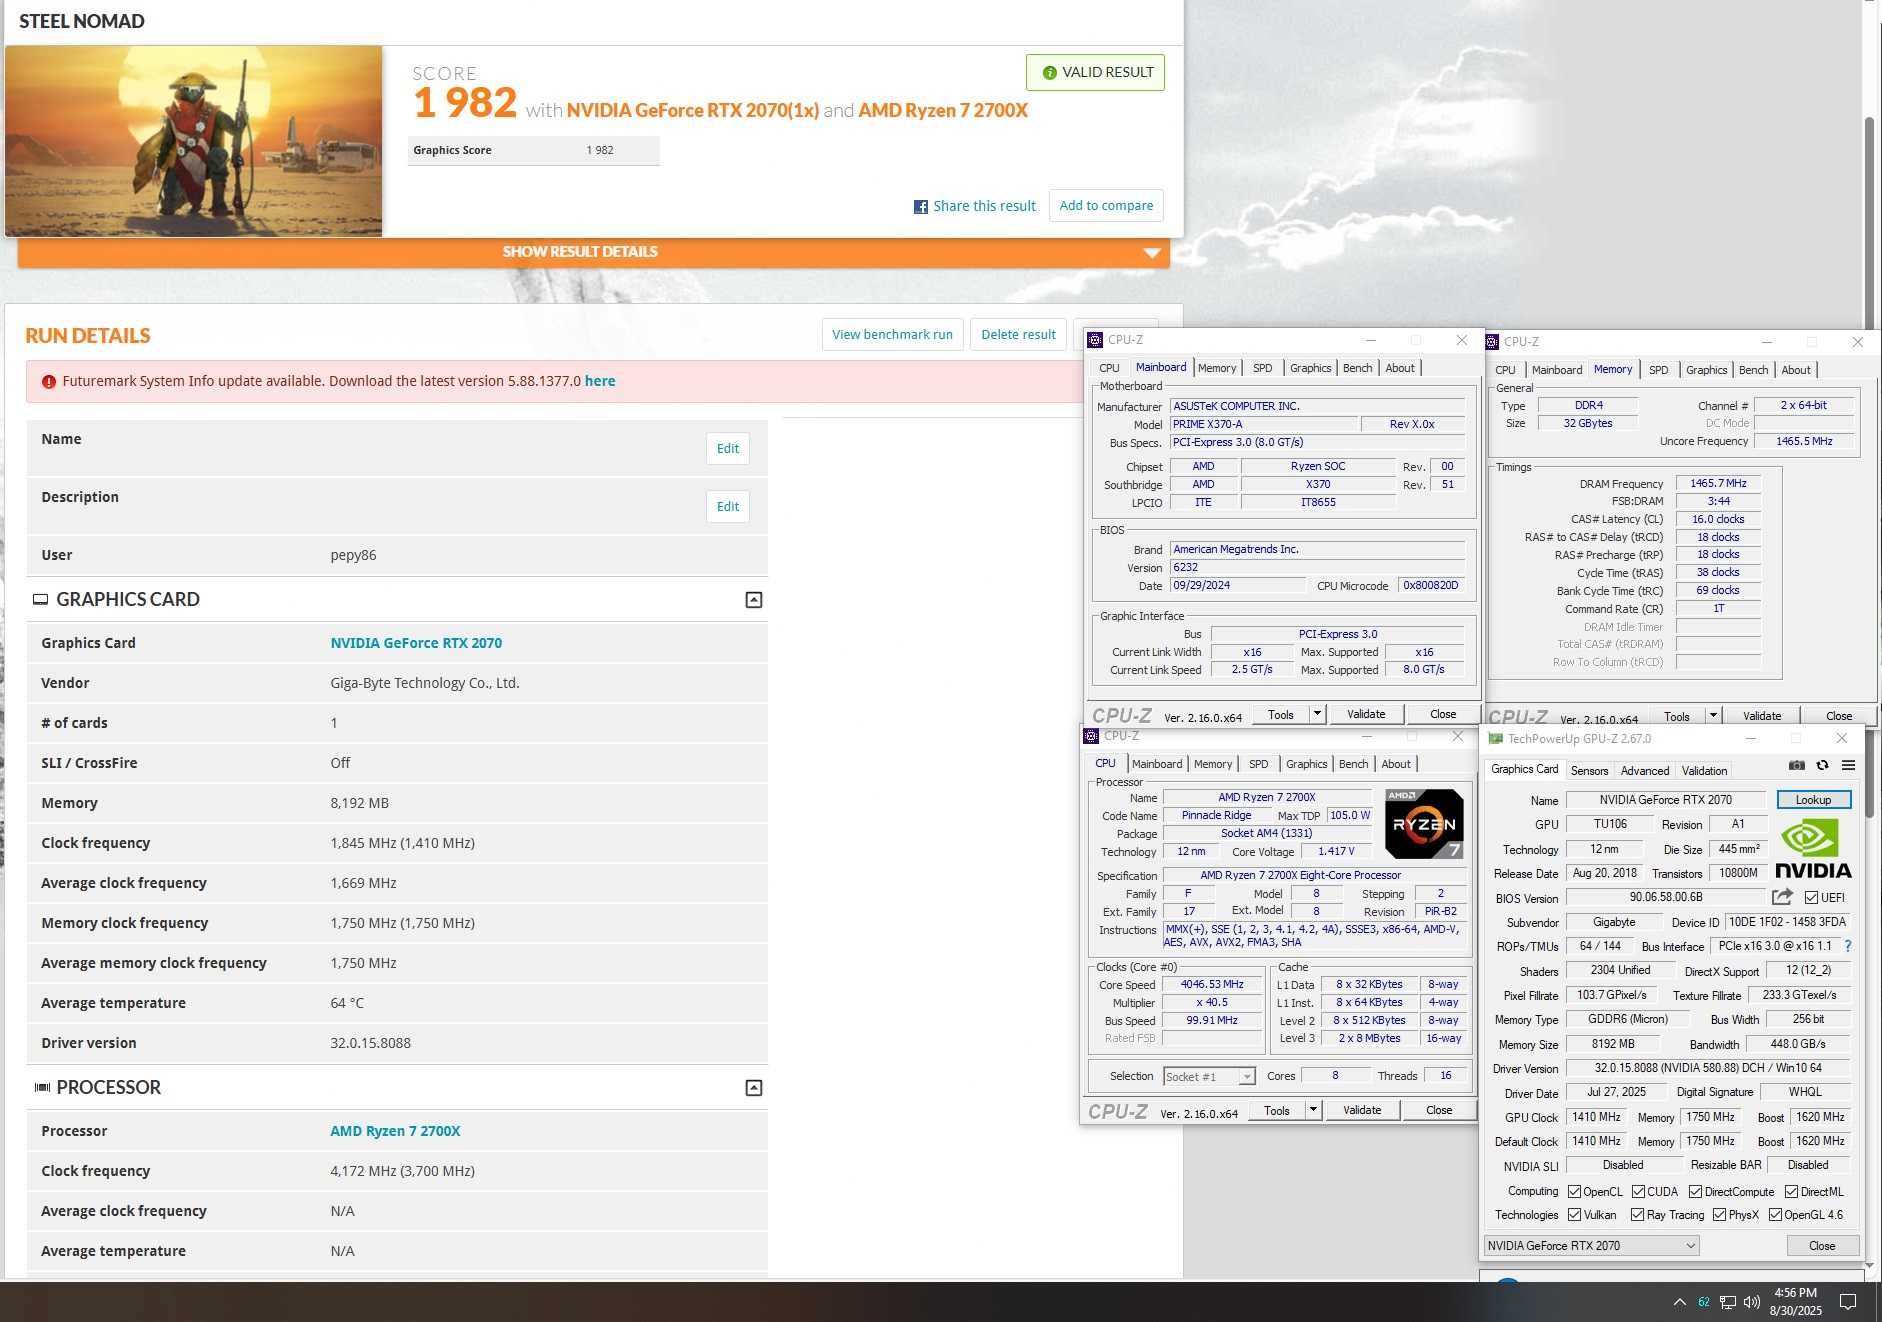This screenshot has width=1882, height=1322.
Task: Click Close button in GPU-Z window
Action: click(x=1822, y=1246)
